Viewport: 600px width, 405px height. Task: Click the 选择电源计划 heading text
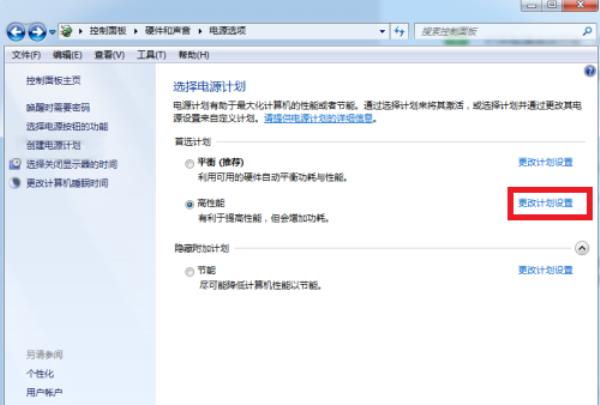point(209,87)
